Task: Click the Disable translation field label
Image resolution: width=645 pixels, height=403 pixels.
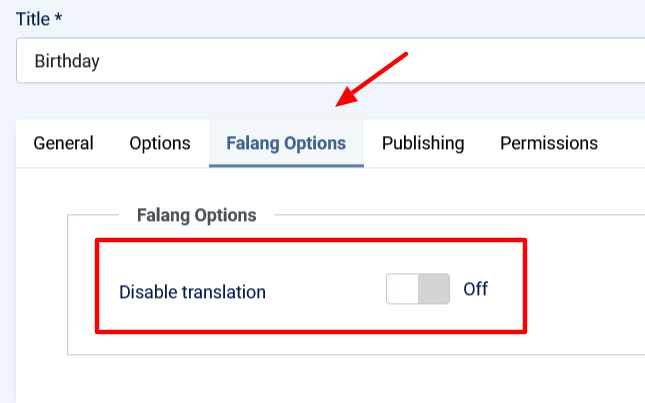Action: tap(193, 292)
